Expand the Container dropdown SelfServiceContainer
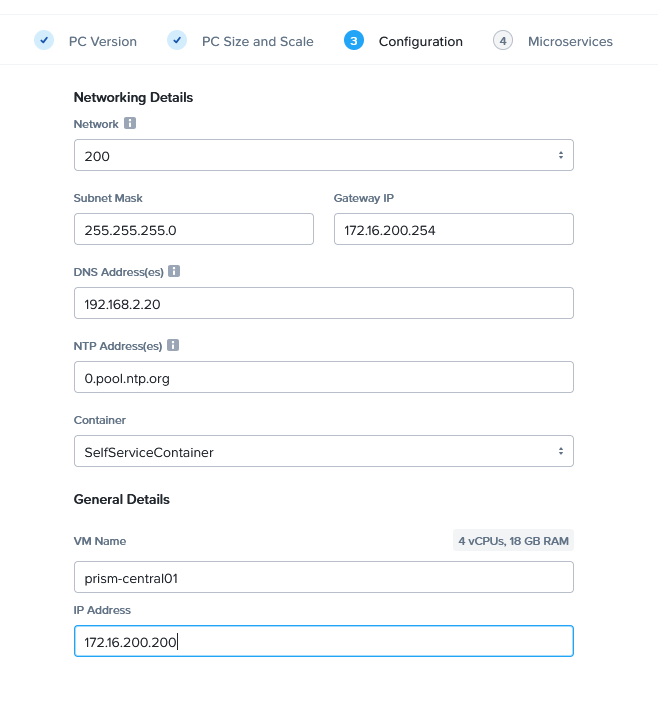The height and width of the screenshot is (705, 658). click(x=323, y=451)
